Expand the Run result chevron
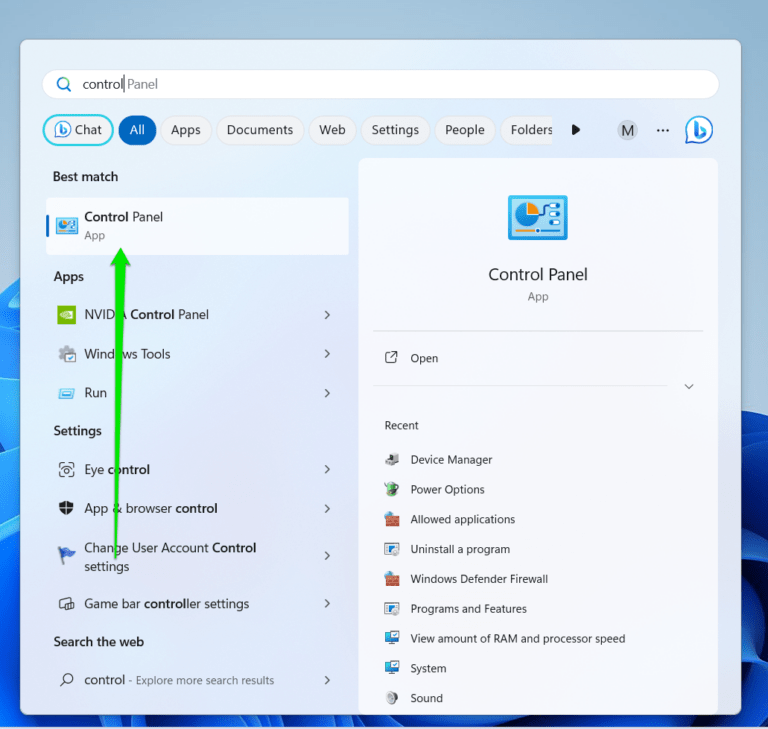The width and height of the screenshot is (768, 729). pos(327,394)
